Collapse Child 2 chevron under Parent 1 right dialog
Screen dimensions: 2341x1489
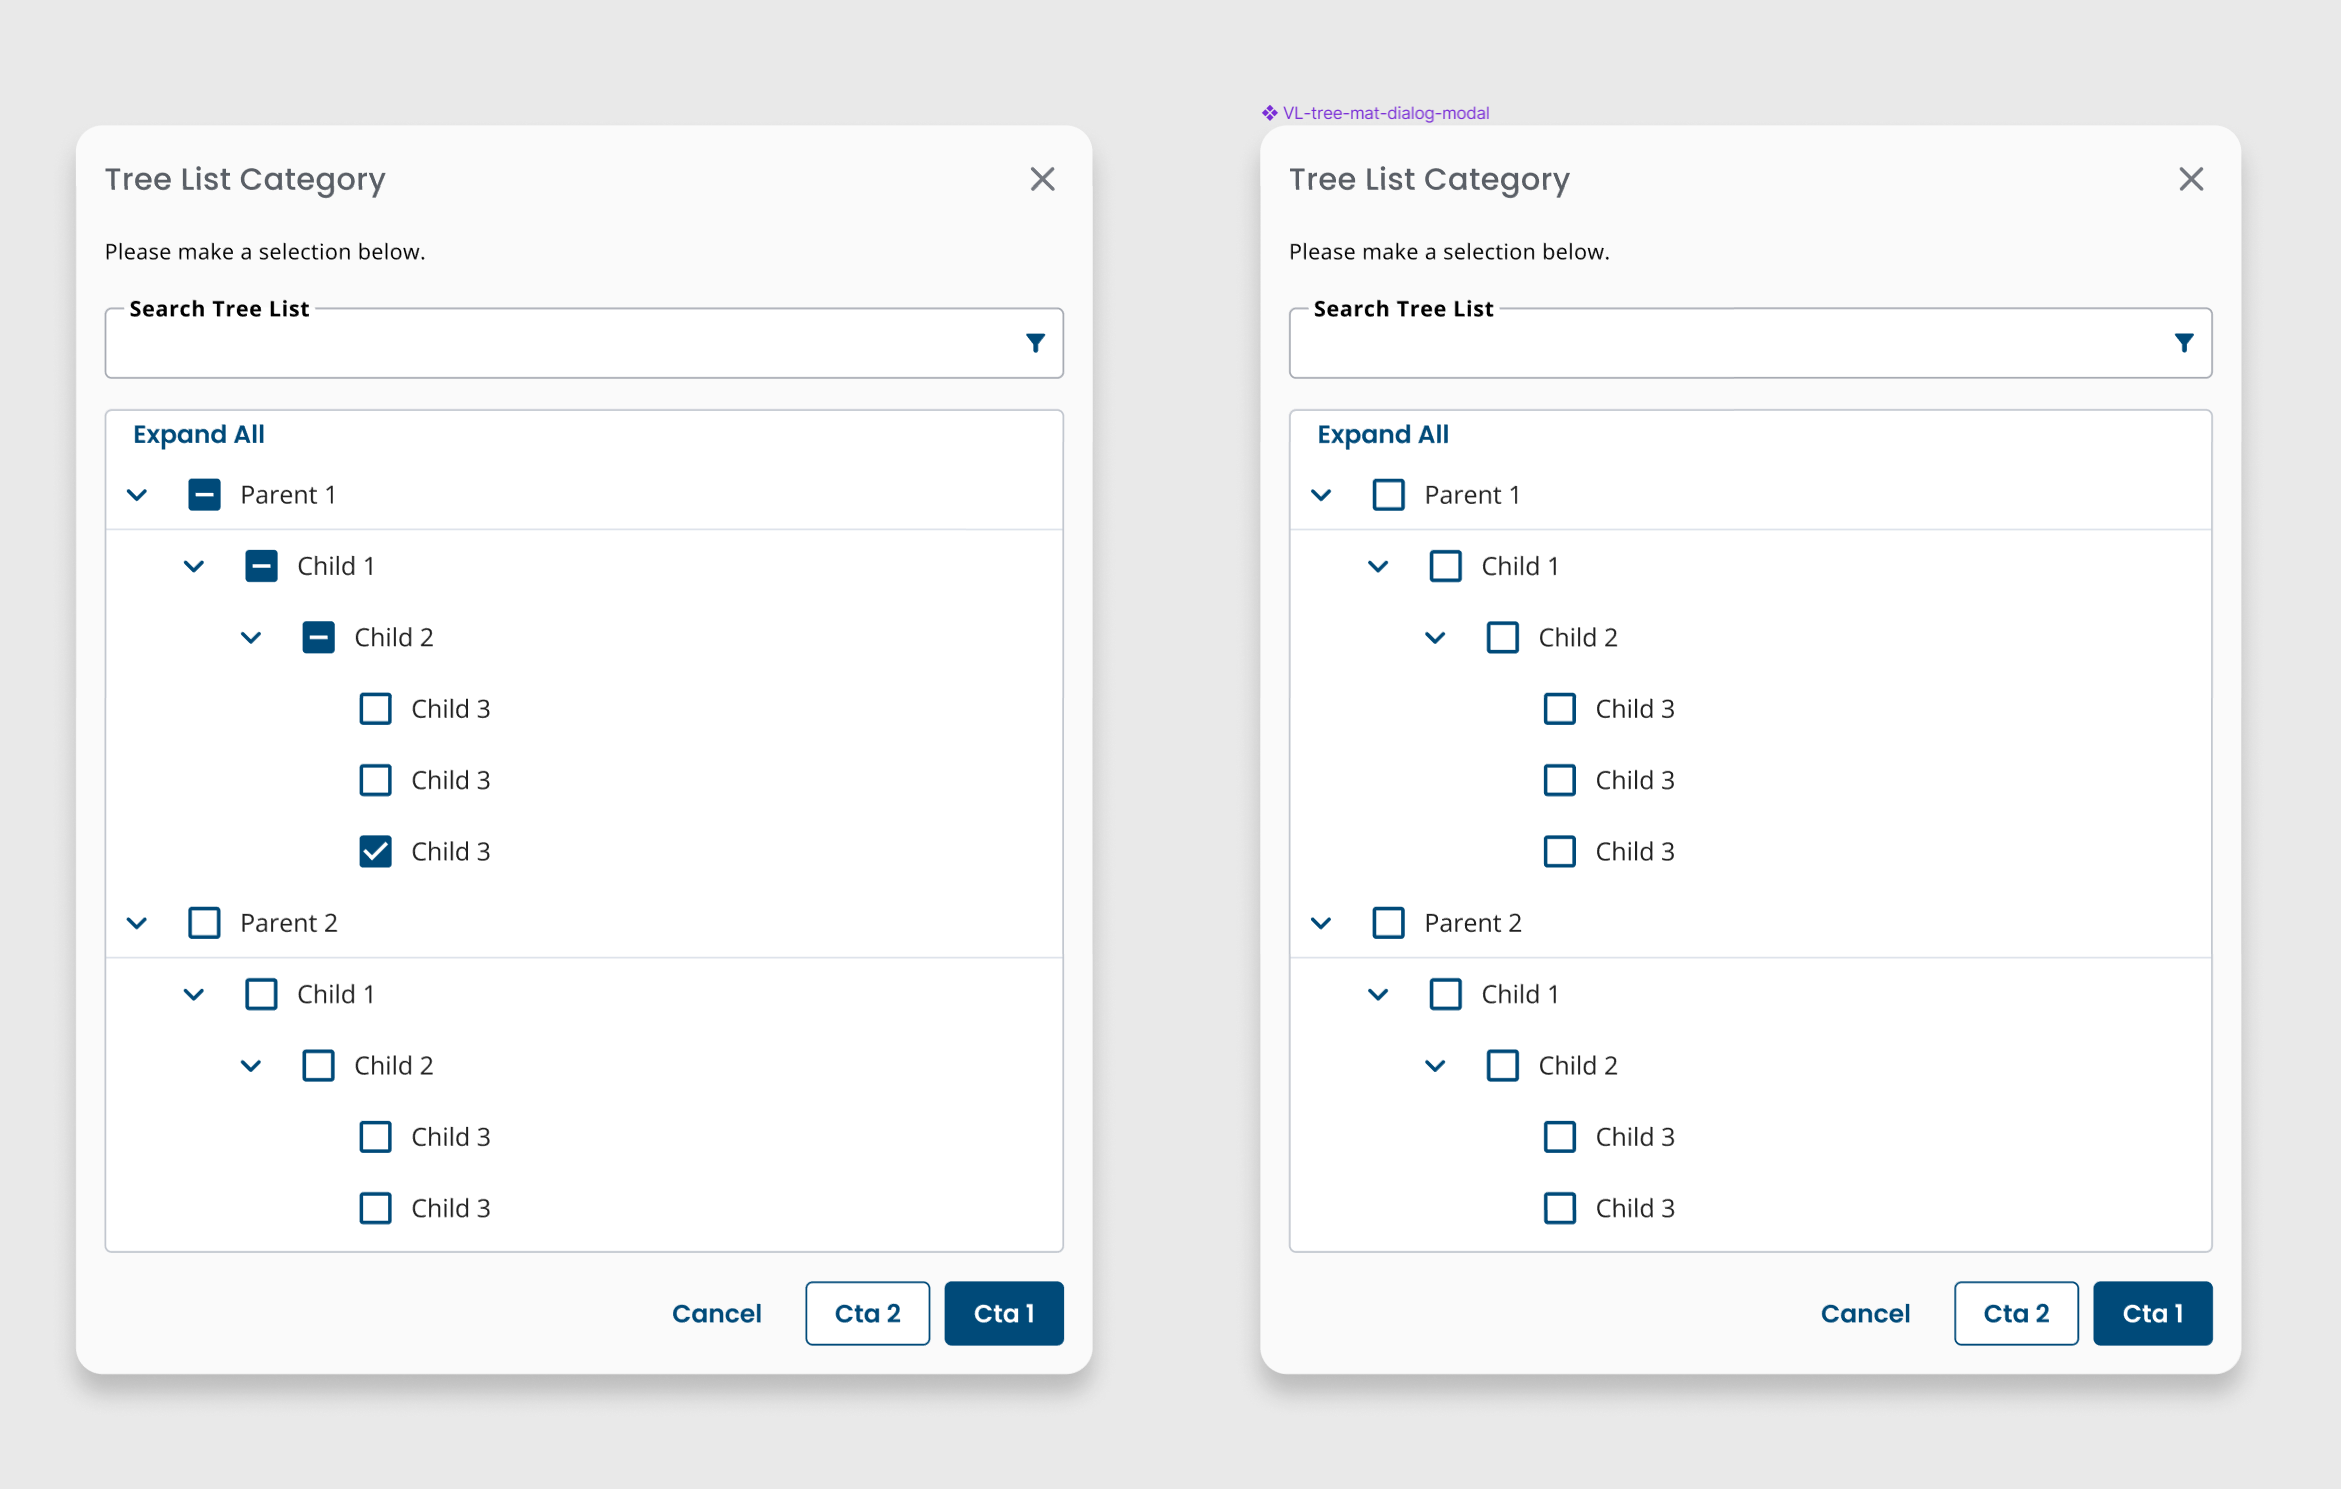coord(1434,637)
